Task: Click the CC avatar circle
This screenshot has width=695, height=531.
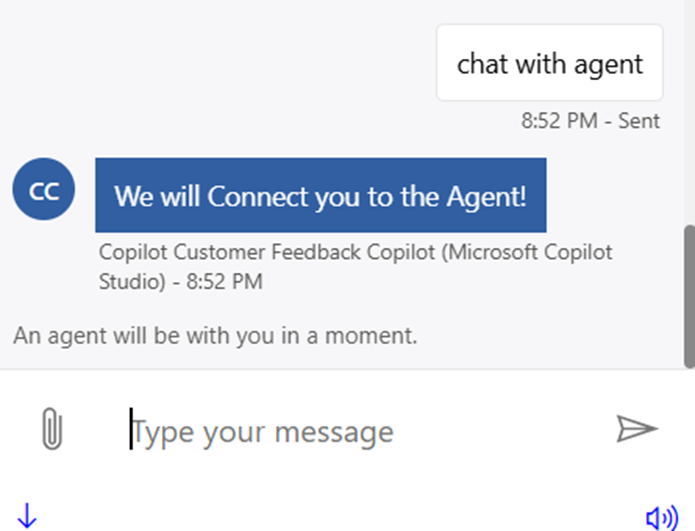Action: 44,189
